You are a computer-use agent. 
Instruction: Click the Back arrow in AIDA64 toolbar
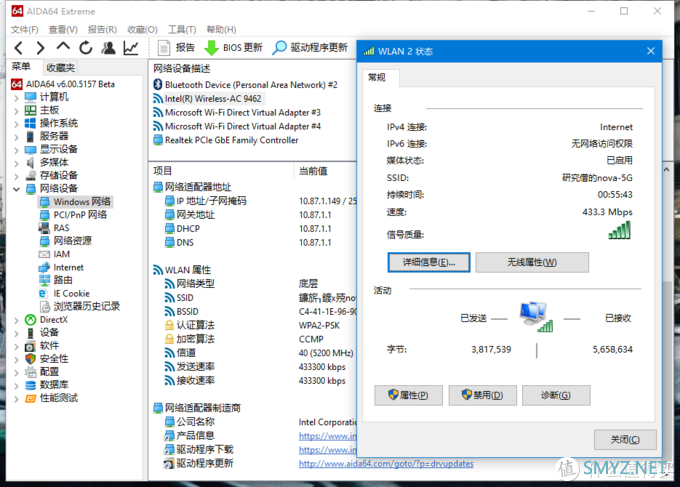[19, 48]
